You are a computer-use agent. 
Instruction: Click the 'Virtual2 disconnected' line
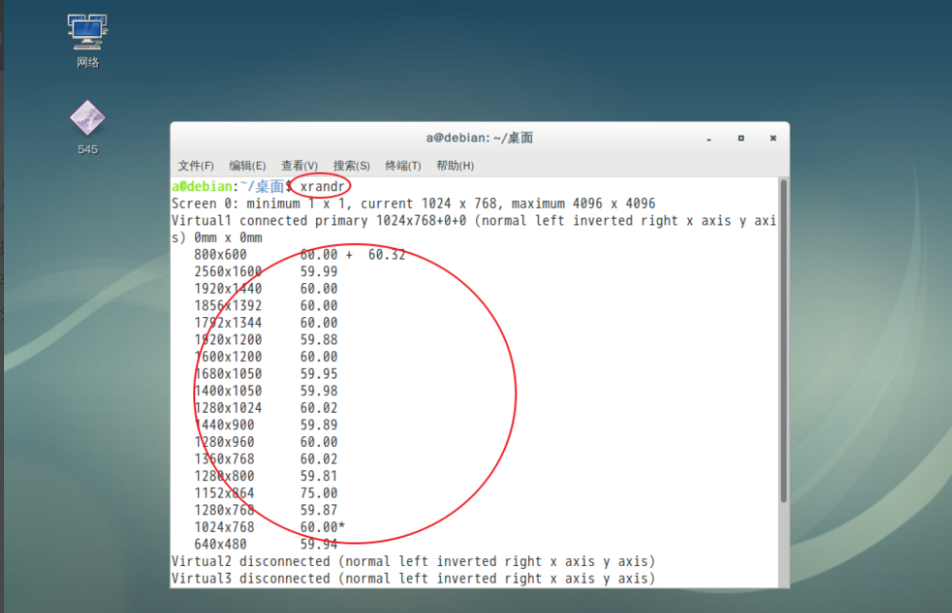[413, 561]
